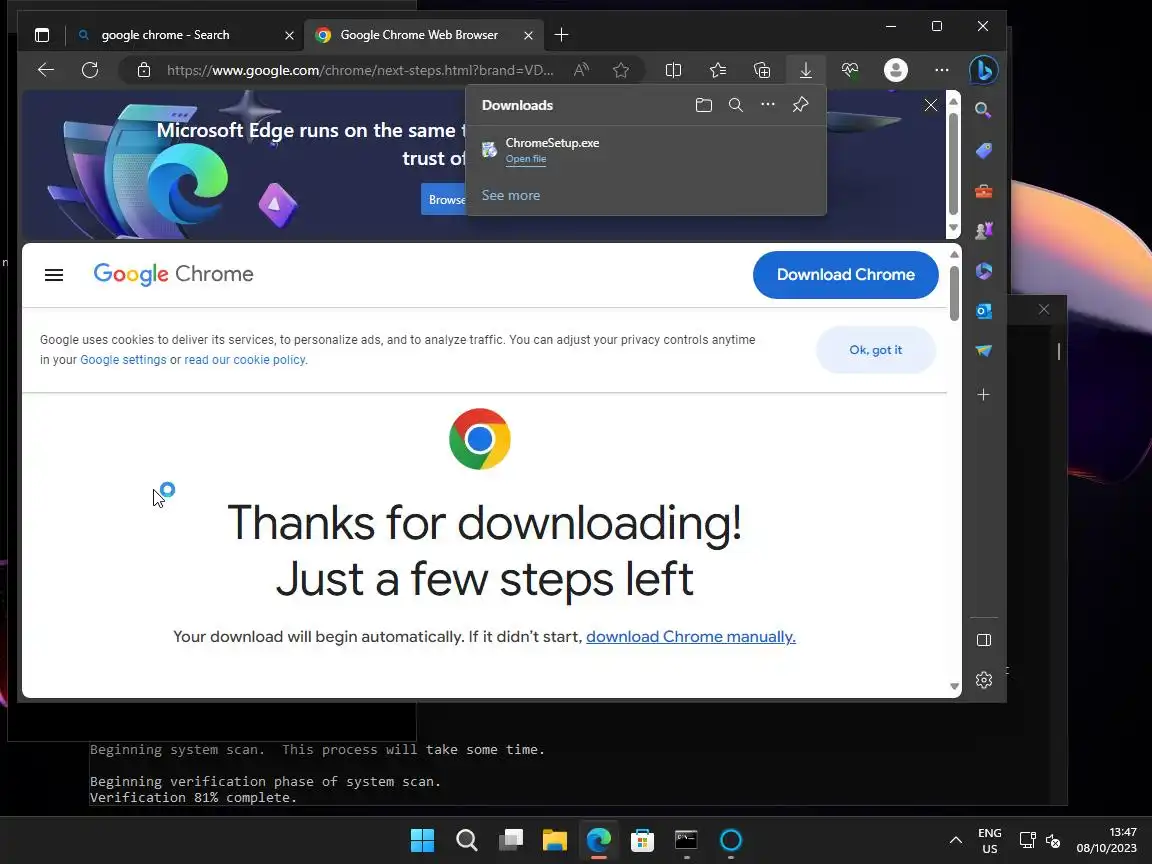Screen dimensions: 1152x864
Task: Open a new tab with plus button
Action: (561, 35)
